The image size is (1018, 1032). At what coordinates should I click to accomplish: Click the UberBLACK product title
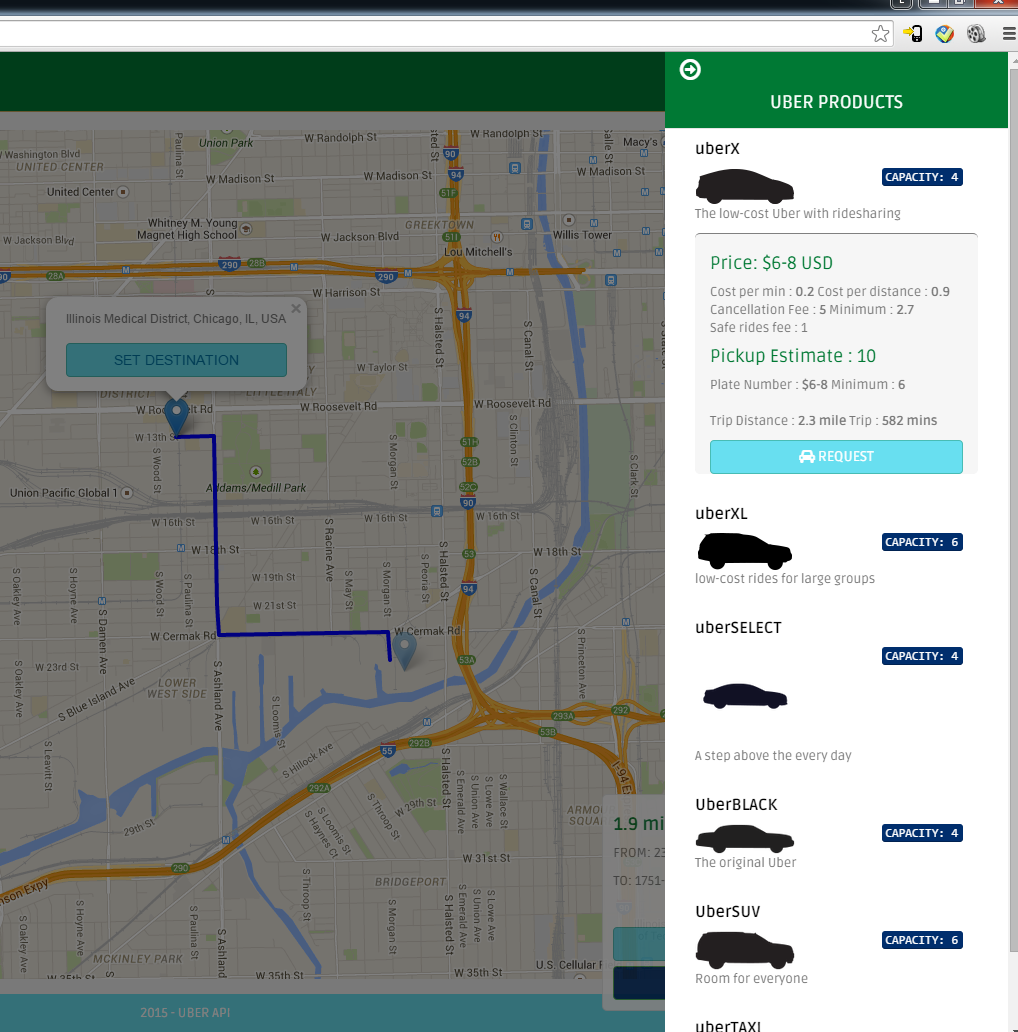(x=736, y=804)
